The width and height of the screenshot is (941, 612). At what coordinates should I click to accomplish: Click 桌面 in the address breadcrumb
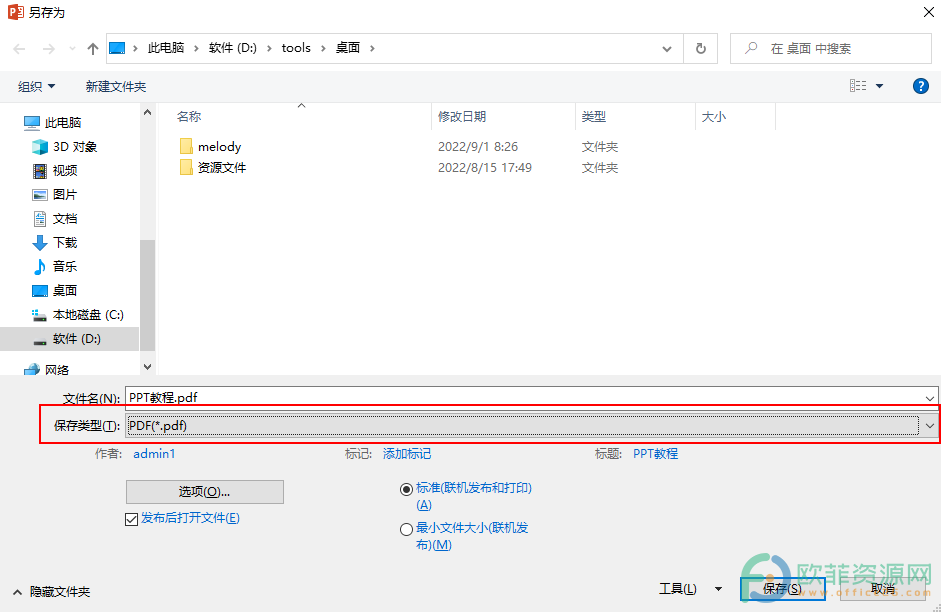[347, 48]
